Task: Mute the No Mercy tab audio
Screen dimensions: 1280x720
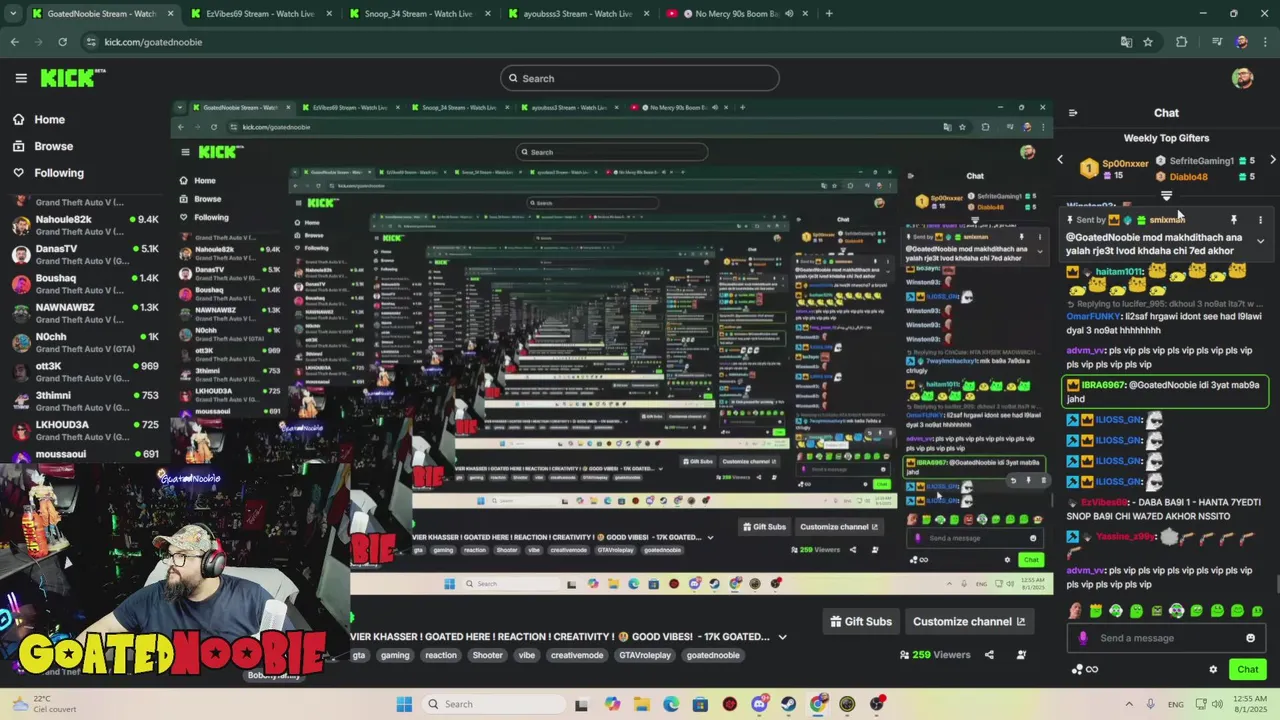Action: pos(790,14)
